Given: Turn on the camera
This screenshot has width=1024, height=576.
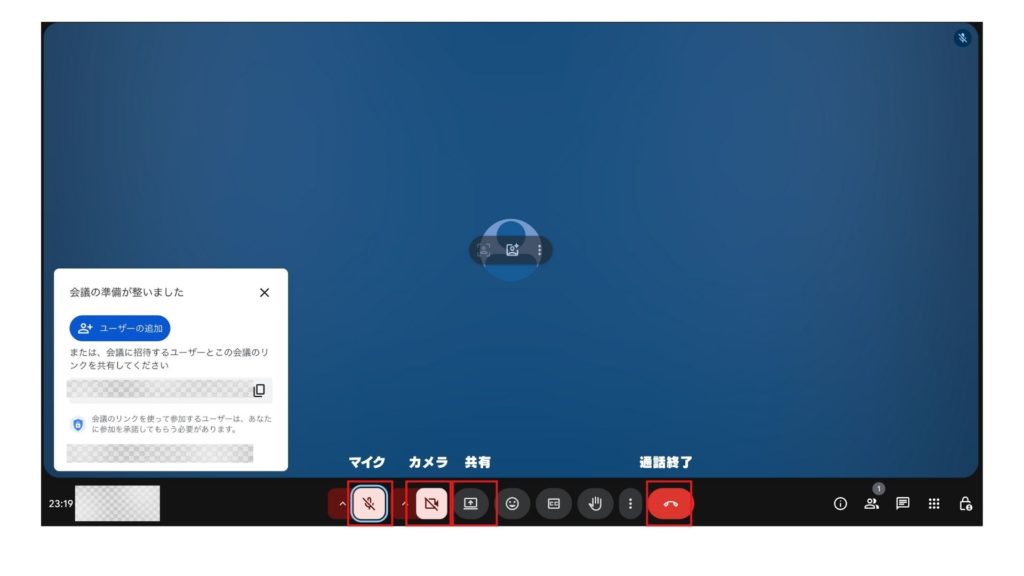Looking at the screenshot, I should tap(431, 504).
